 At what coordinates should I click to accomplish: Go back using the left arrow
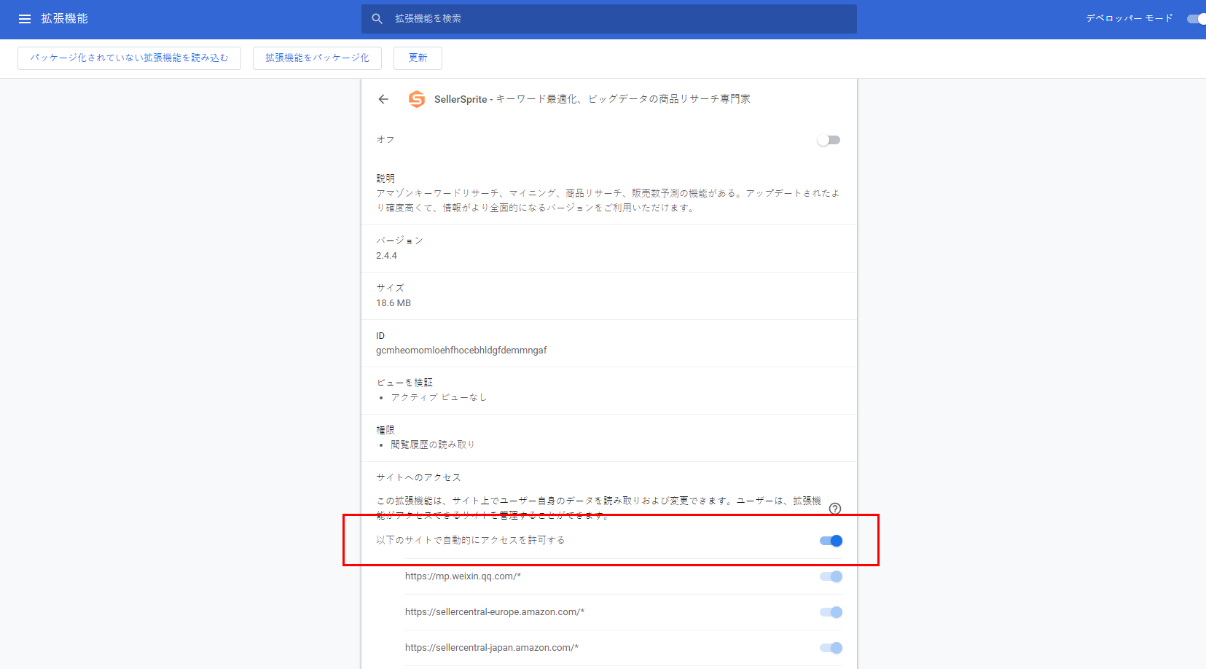coord(383,99)
